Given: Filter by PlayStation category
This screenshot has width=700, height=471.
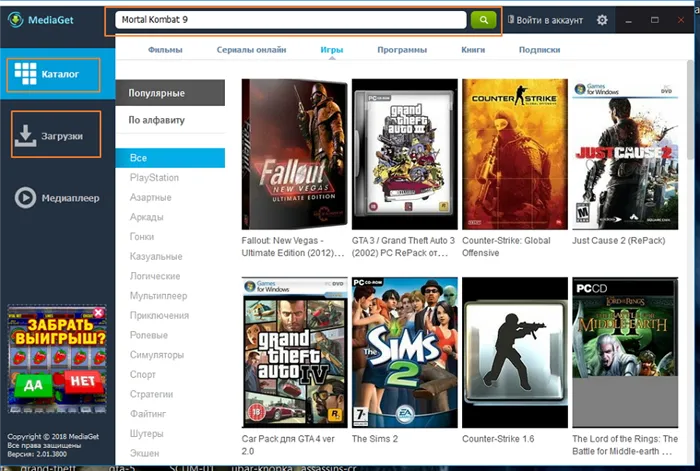Looking at the screenshot, I should 154,178.
